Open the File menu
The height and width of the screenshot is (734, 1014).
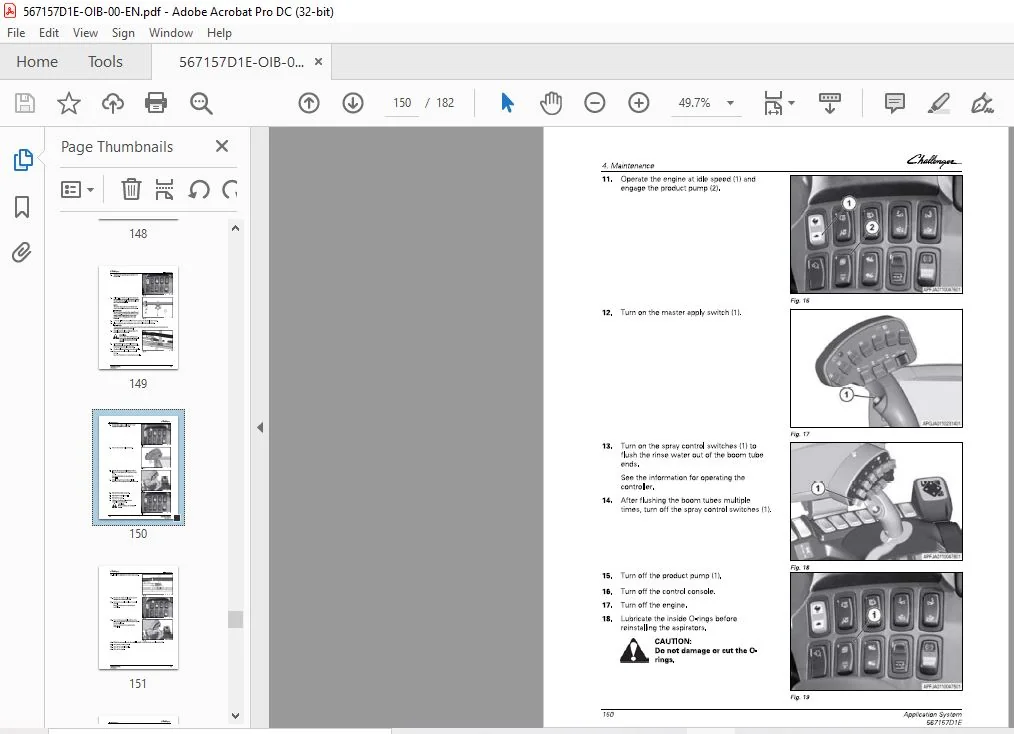16,33
